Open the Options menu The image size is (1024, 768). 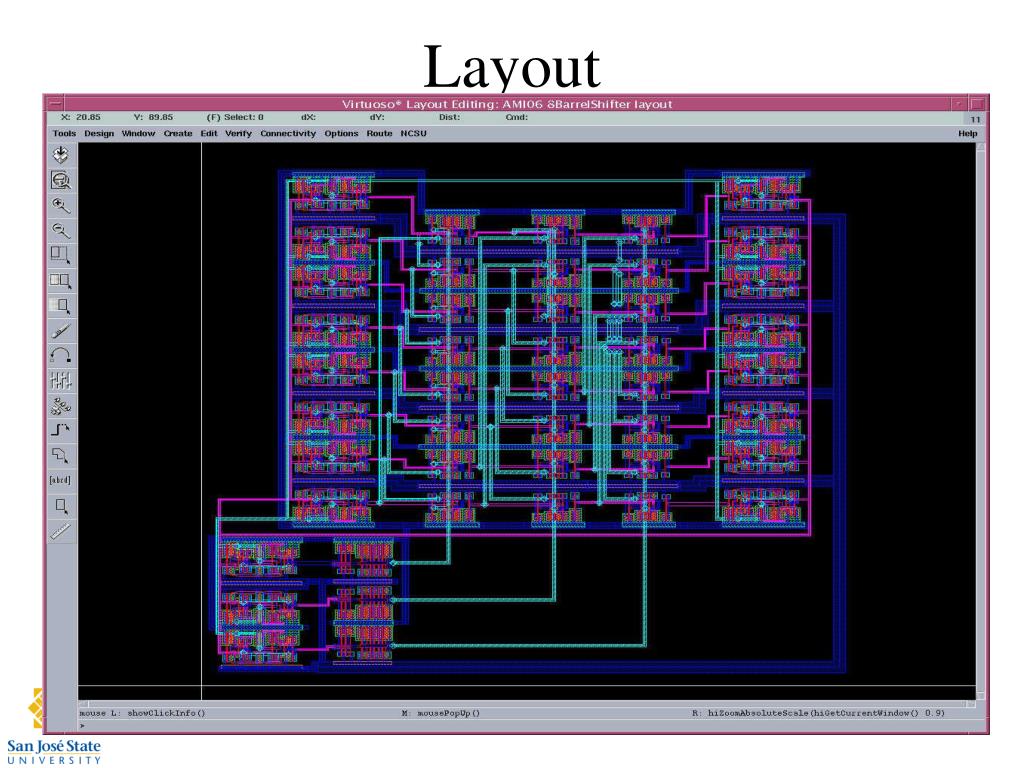342,133
